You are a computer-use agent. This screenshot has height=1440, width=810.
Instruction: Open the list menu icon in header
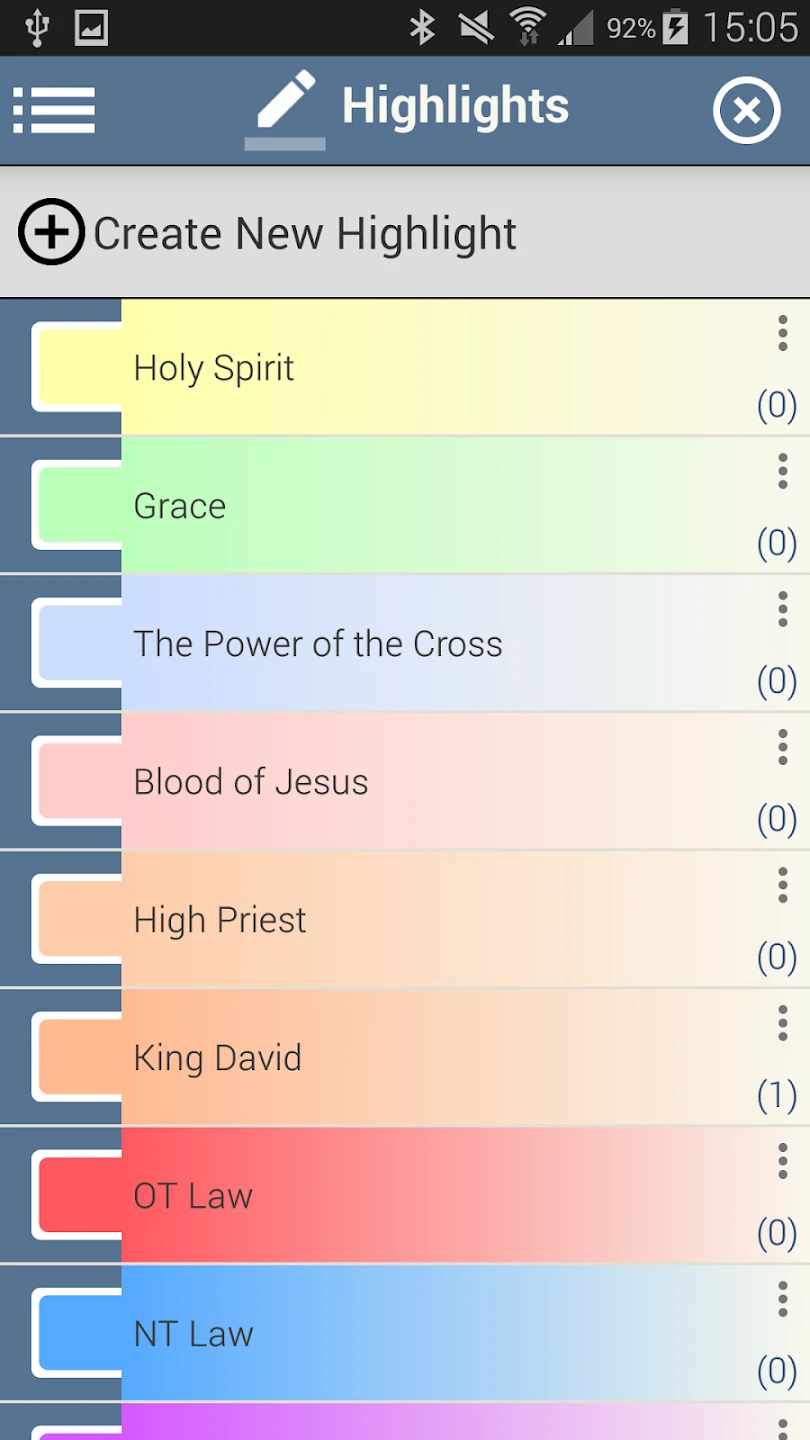(54, 109)
